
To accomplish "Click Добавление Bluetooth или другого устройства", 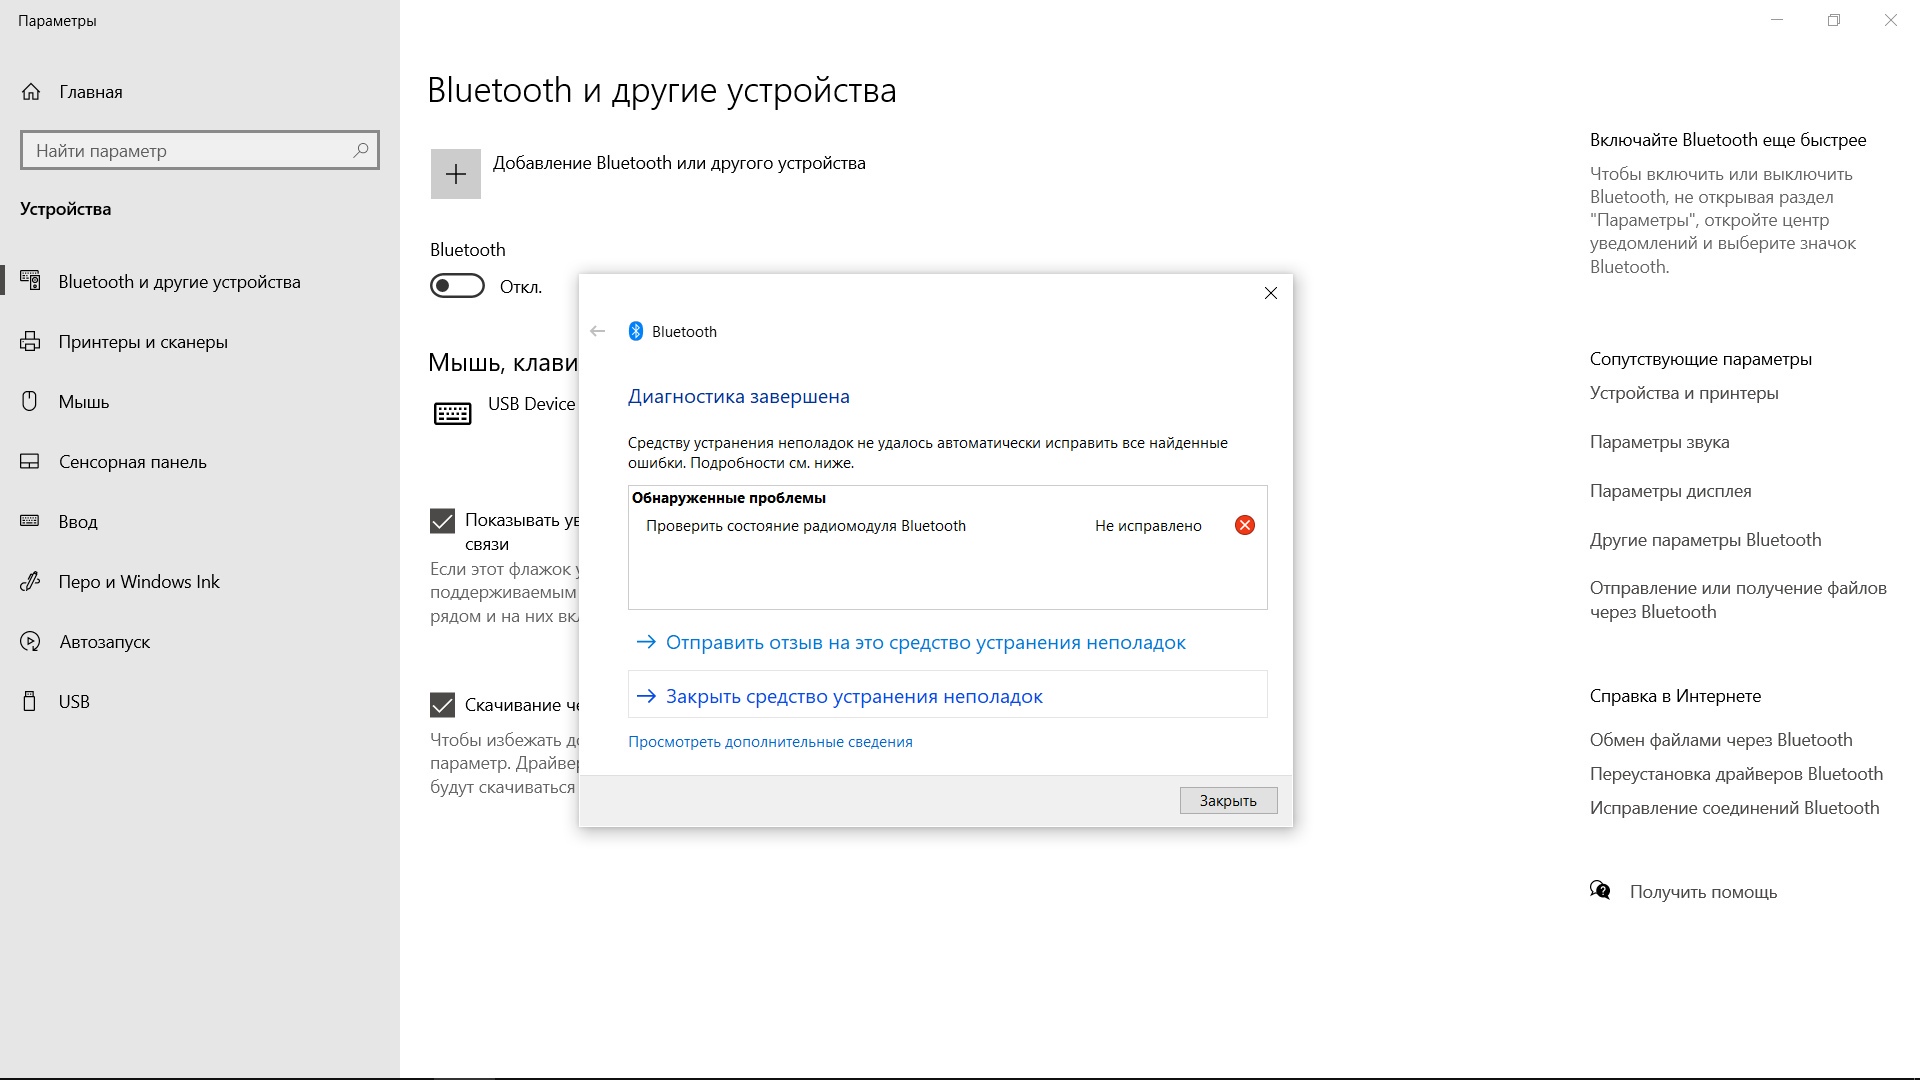I will point(679,163).
